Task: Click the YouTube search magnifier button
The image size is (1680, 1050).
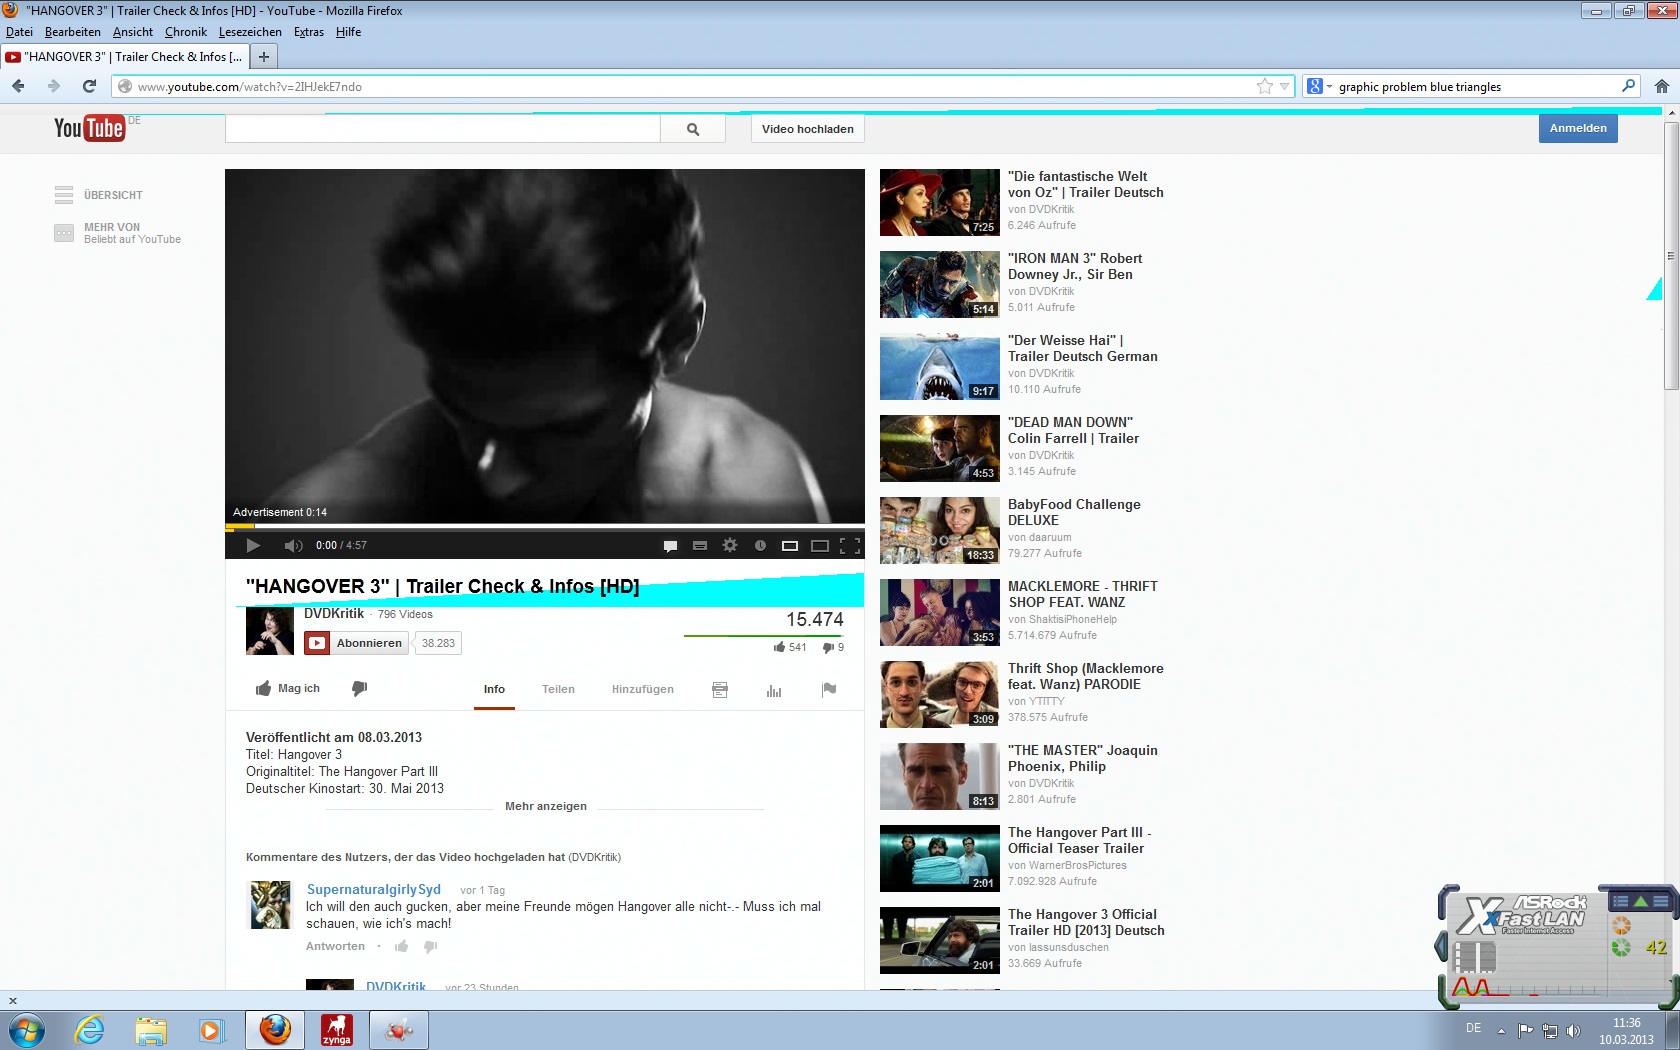Action: 693,129
